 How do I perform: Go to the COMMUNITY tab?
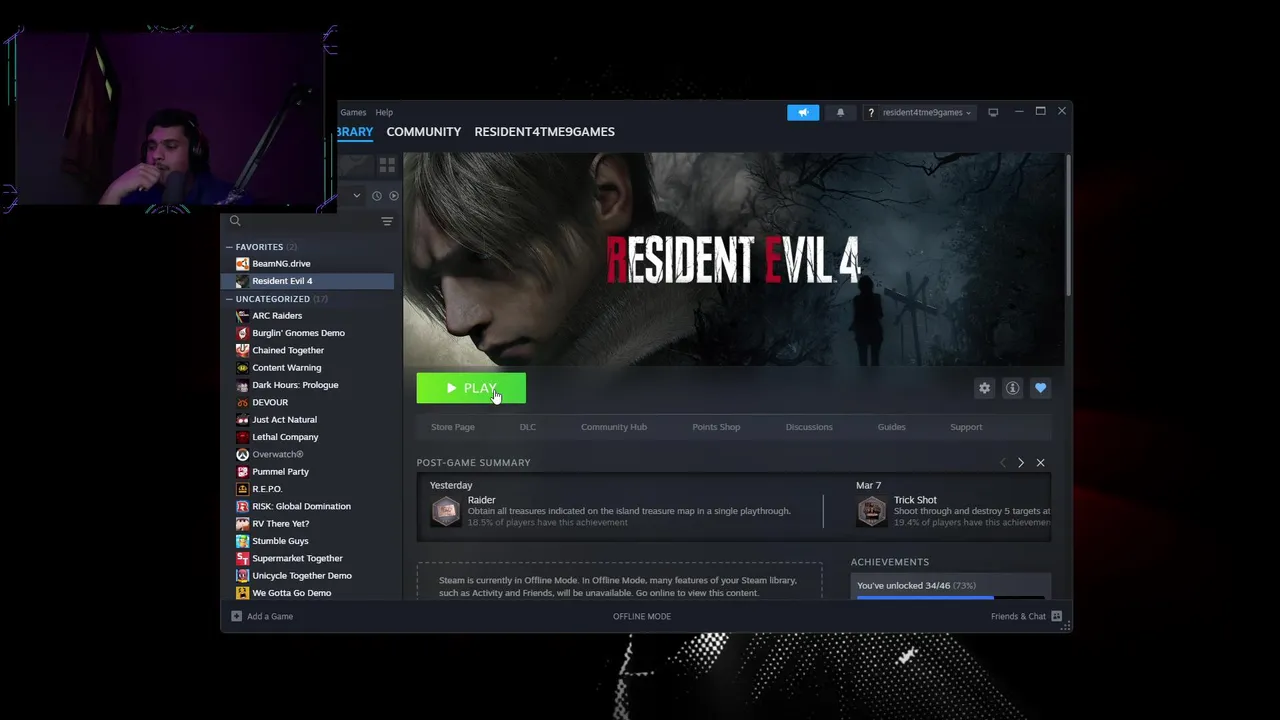(424, 131)
